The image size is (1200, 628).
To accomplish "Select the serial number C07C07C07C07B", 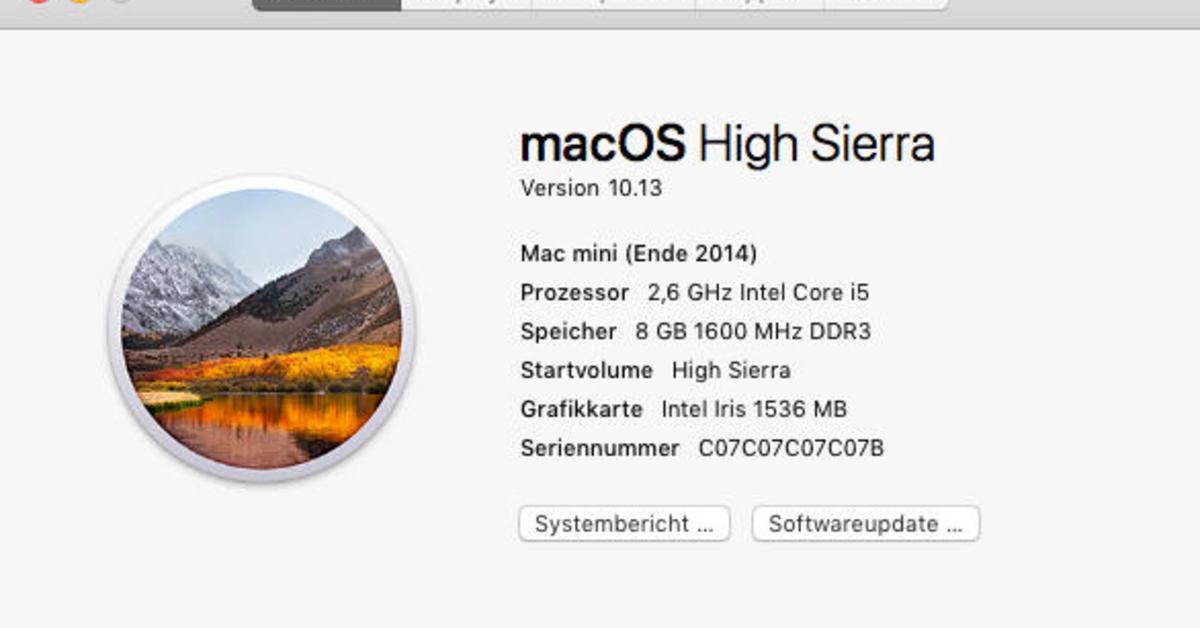I will pyautogui.click(x=791, y=448).
